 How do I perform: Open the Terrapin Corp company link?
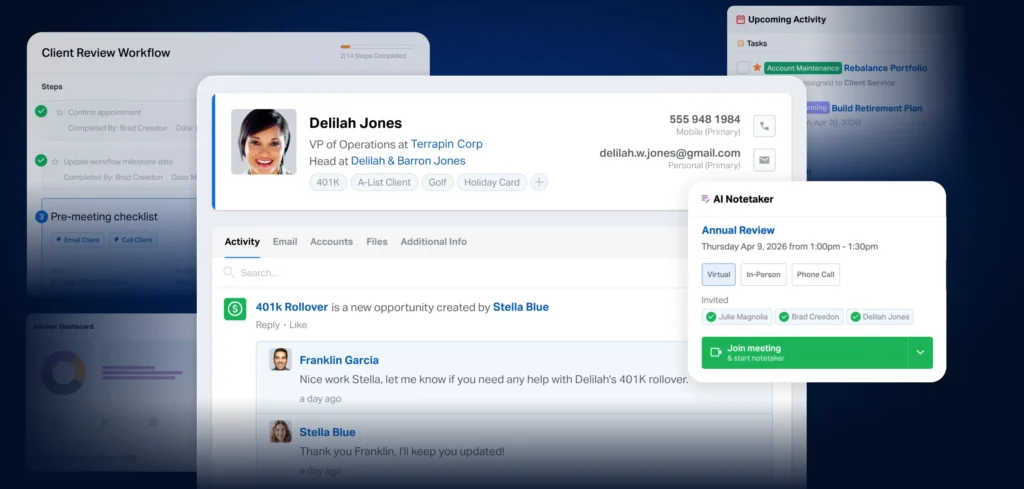point(447,144)
